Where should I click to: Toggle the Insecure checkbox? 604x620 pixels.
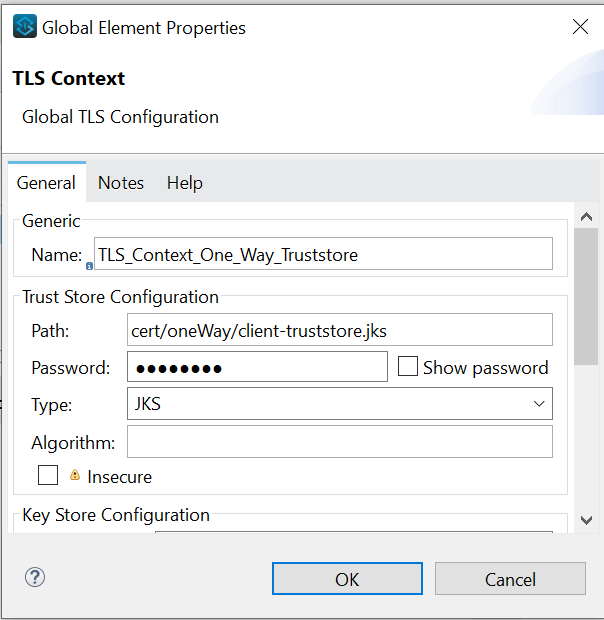click(x=48, y=476)
